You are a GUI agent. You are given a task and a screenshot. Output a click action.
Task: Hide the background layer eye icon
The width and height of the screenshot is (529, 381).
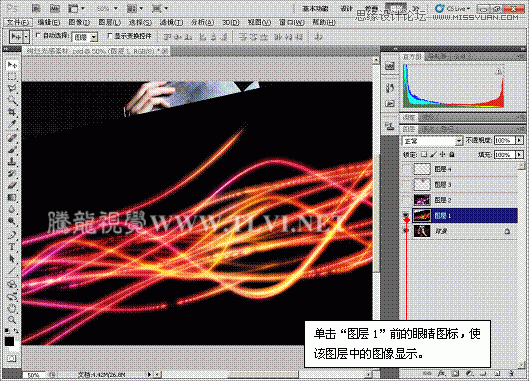point(406,231)
